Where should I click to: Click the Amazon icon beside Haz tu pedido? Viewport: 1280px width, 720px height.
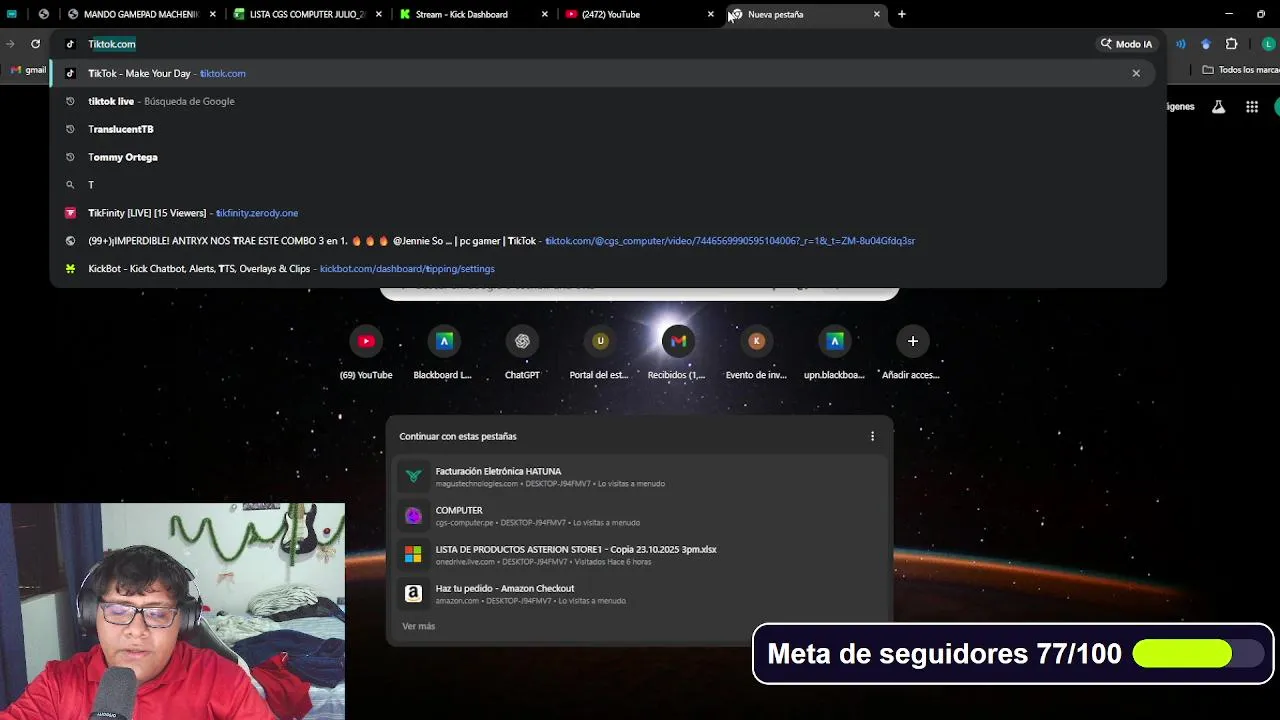[x=413, y=593]
